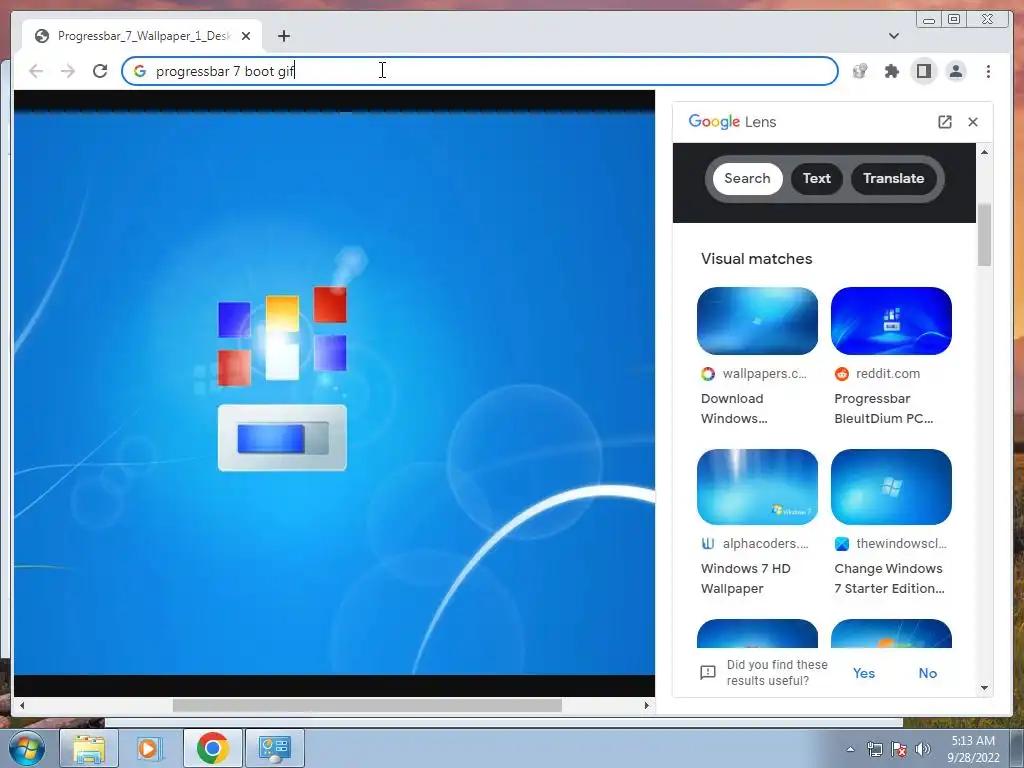Click the address bar text field
This screenshot has height=768, width=1024.
click(480, 71)
